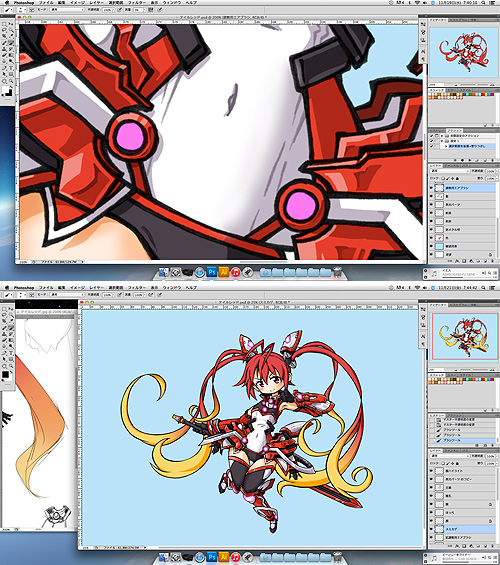Click delete layer trash icon in upper Layers panel
Screen dimensions: 500x565
(x=492, y=261)
